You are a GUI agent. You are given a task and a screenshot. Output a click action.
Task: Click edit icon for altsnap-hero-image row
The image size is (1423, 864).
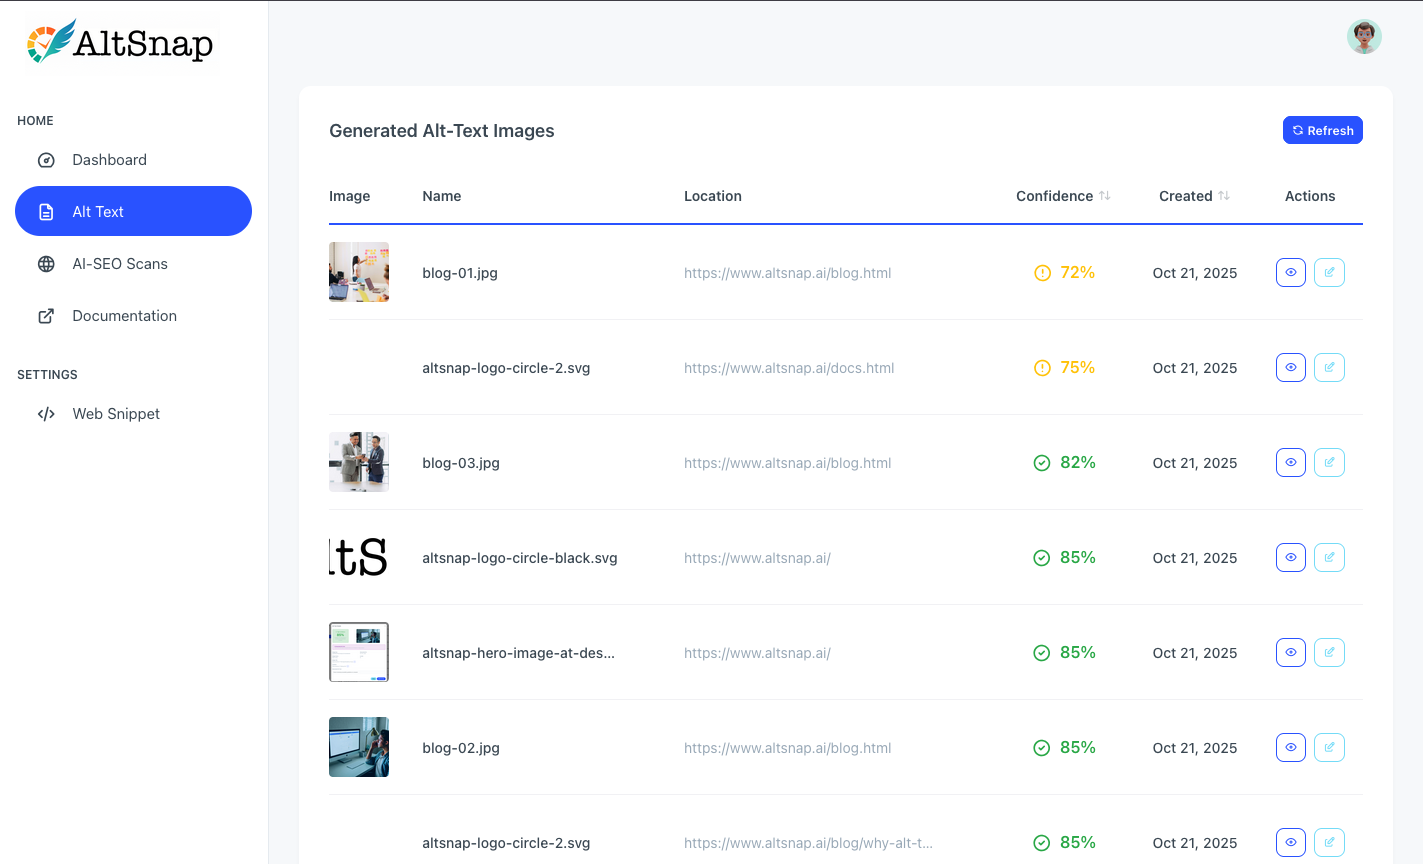(x=1329, y=653)
